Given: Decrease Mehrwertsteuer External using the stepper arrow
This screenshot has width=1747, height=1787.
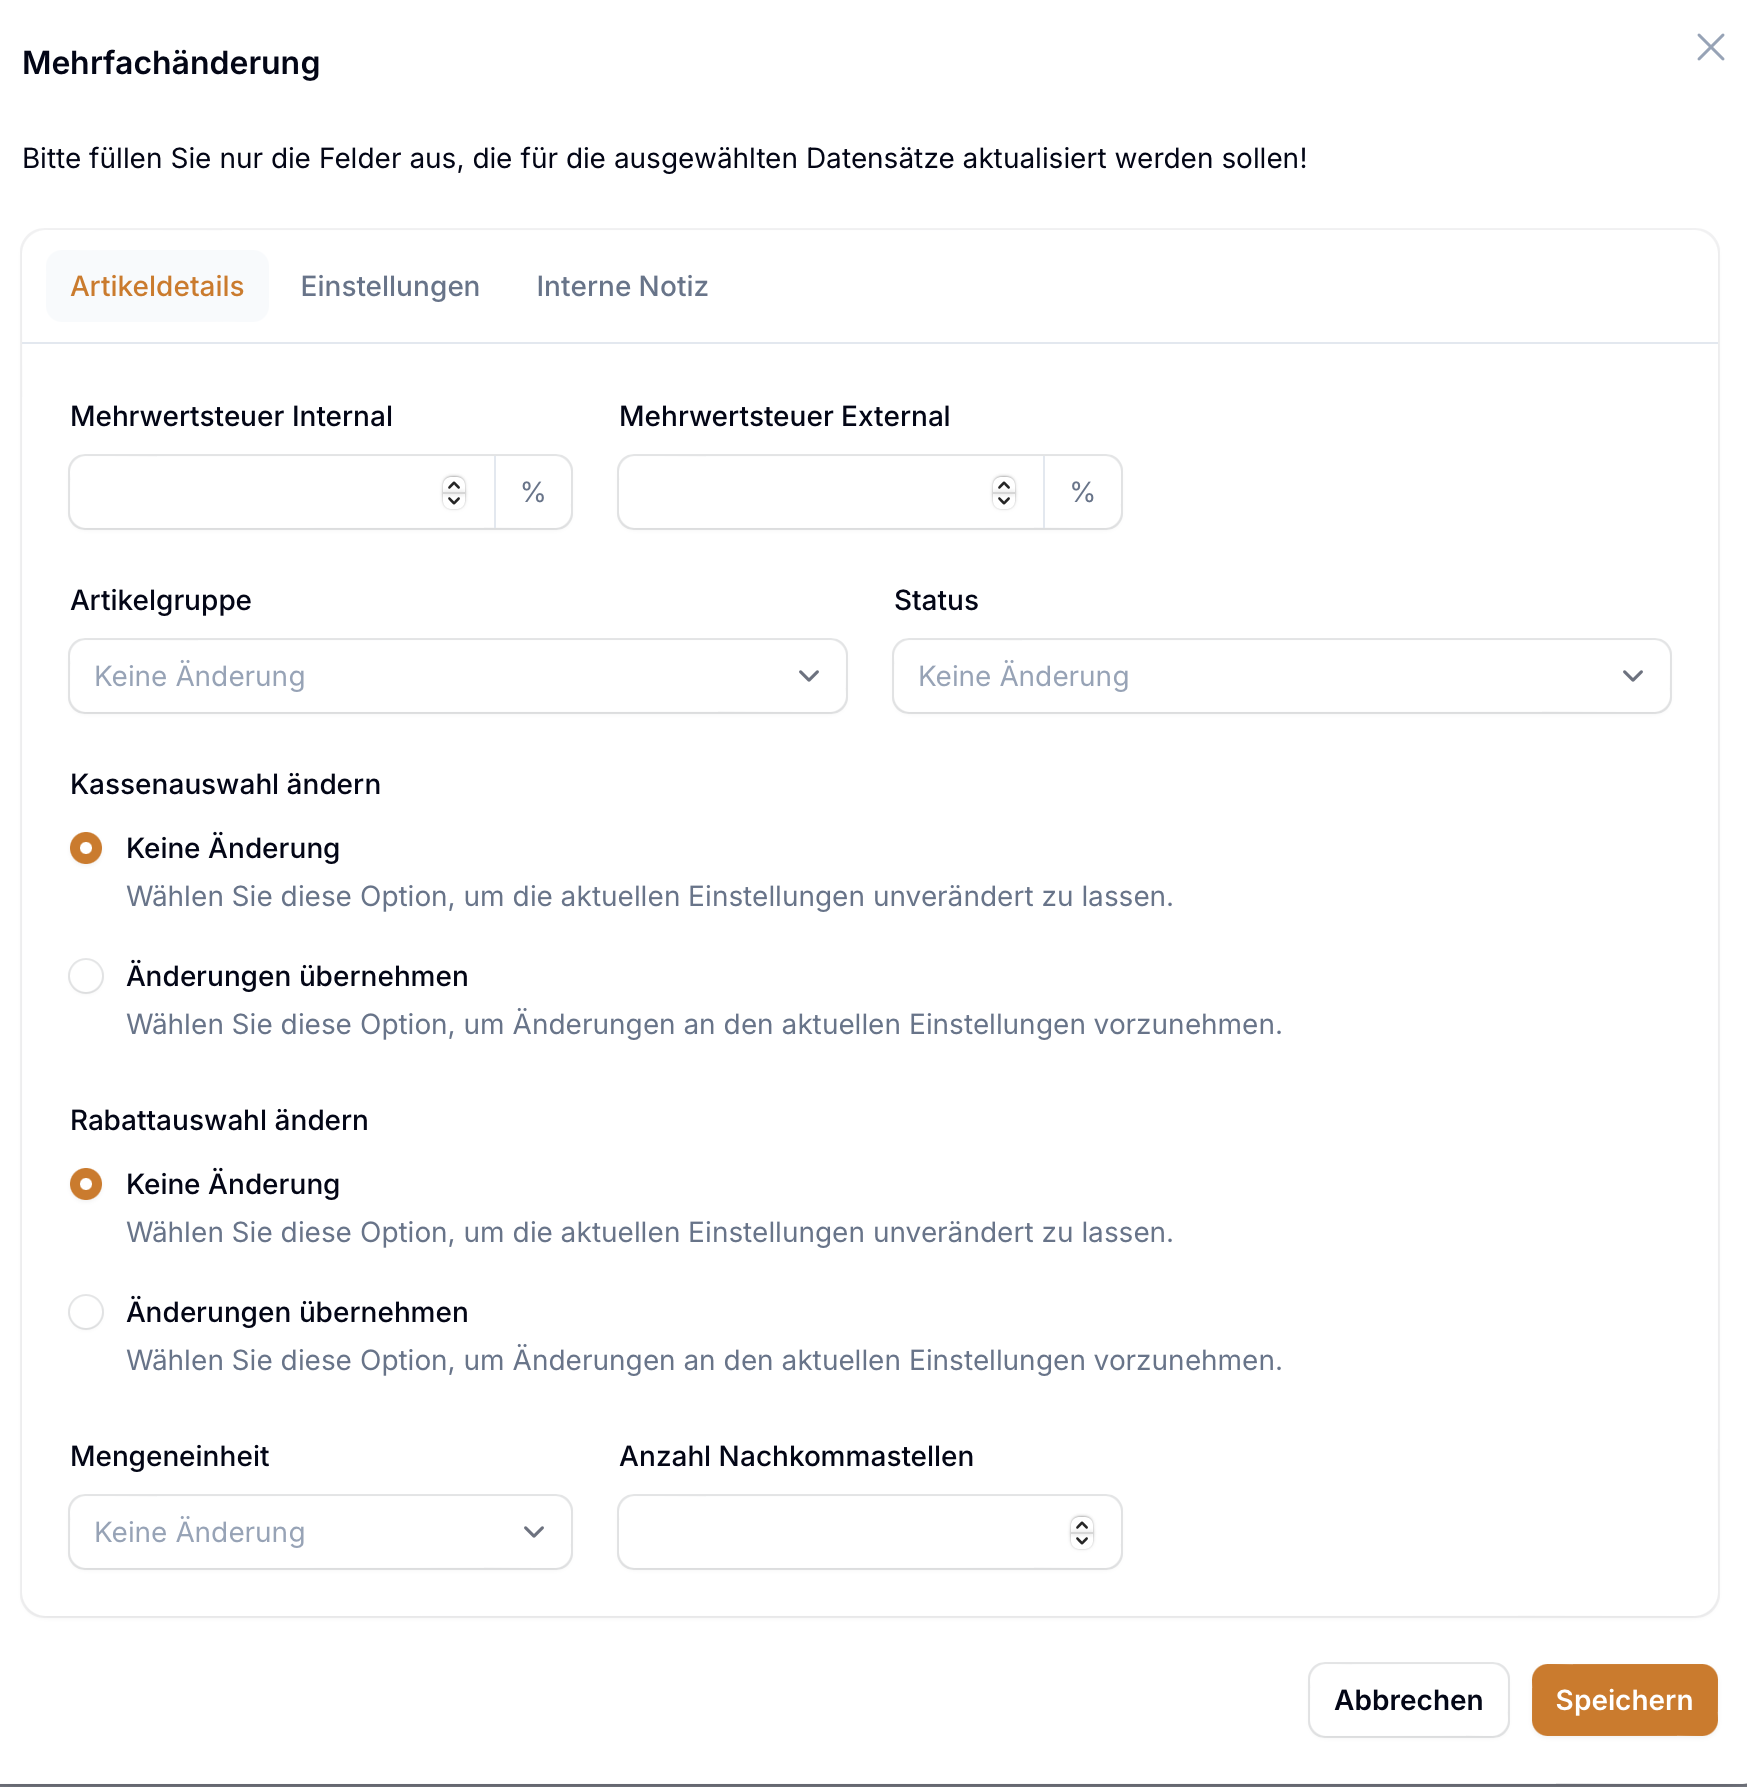Looking at the screenshot, I should tap(1002, 499).
